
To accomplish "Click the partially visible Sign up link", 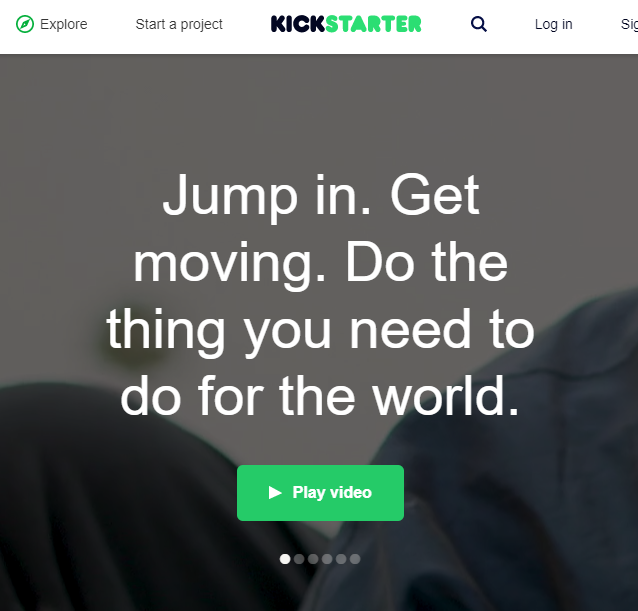I will click(629, 24).
